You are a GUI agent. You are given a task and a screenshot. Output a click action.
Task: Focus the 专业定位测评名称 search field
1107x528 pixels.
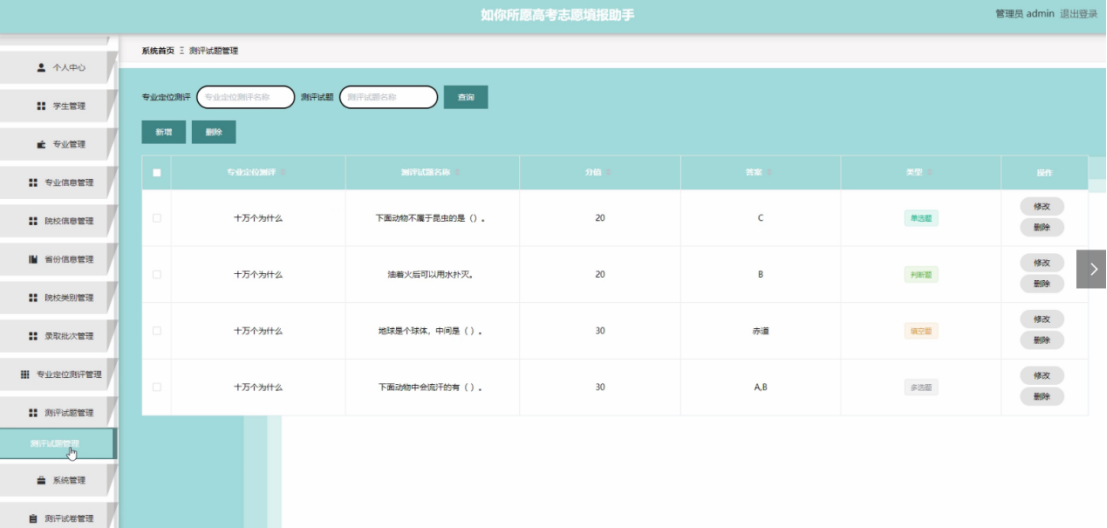tap(246, 97)
